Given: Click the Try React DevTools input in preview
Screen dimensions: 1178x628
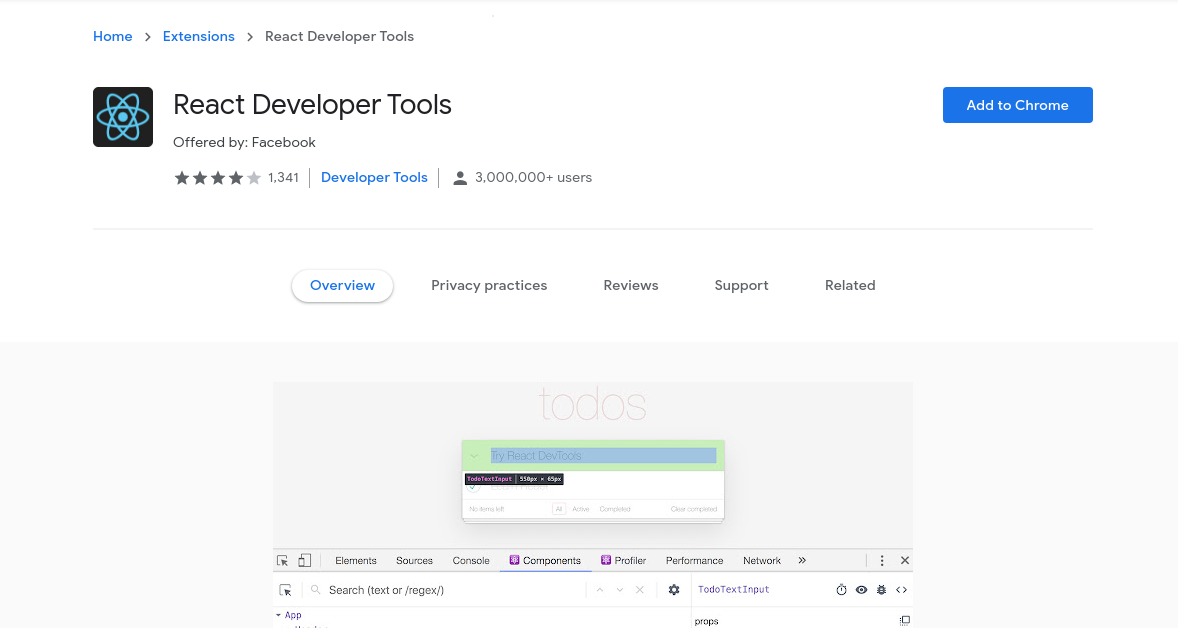Looking at the screenshot, I should click(603, 456).
